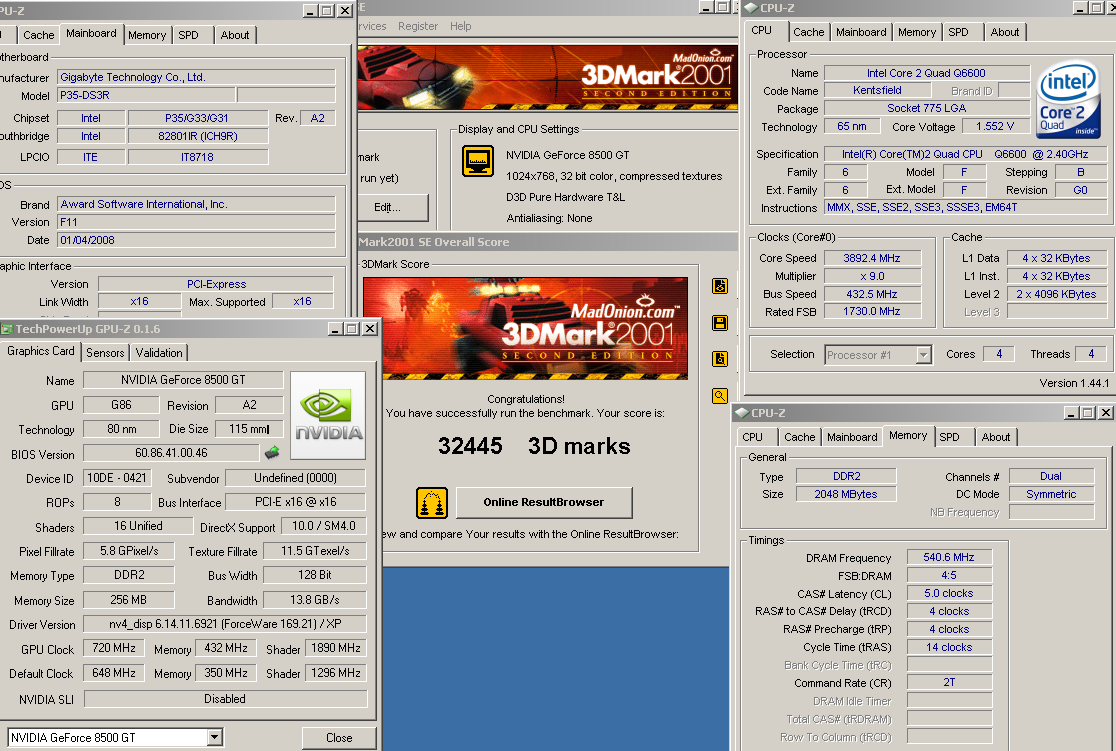Click the Level 2 cache 2 x 4096 KBytes
The height and width of the screenshot is (751, 1116).
click(x=1056, y=294)
